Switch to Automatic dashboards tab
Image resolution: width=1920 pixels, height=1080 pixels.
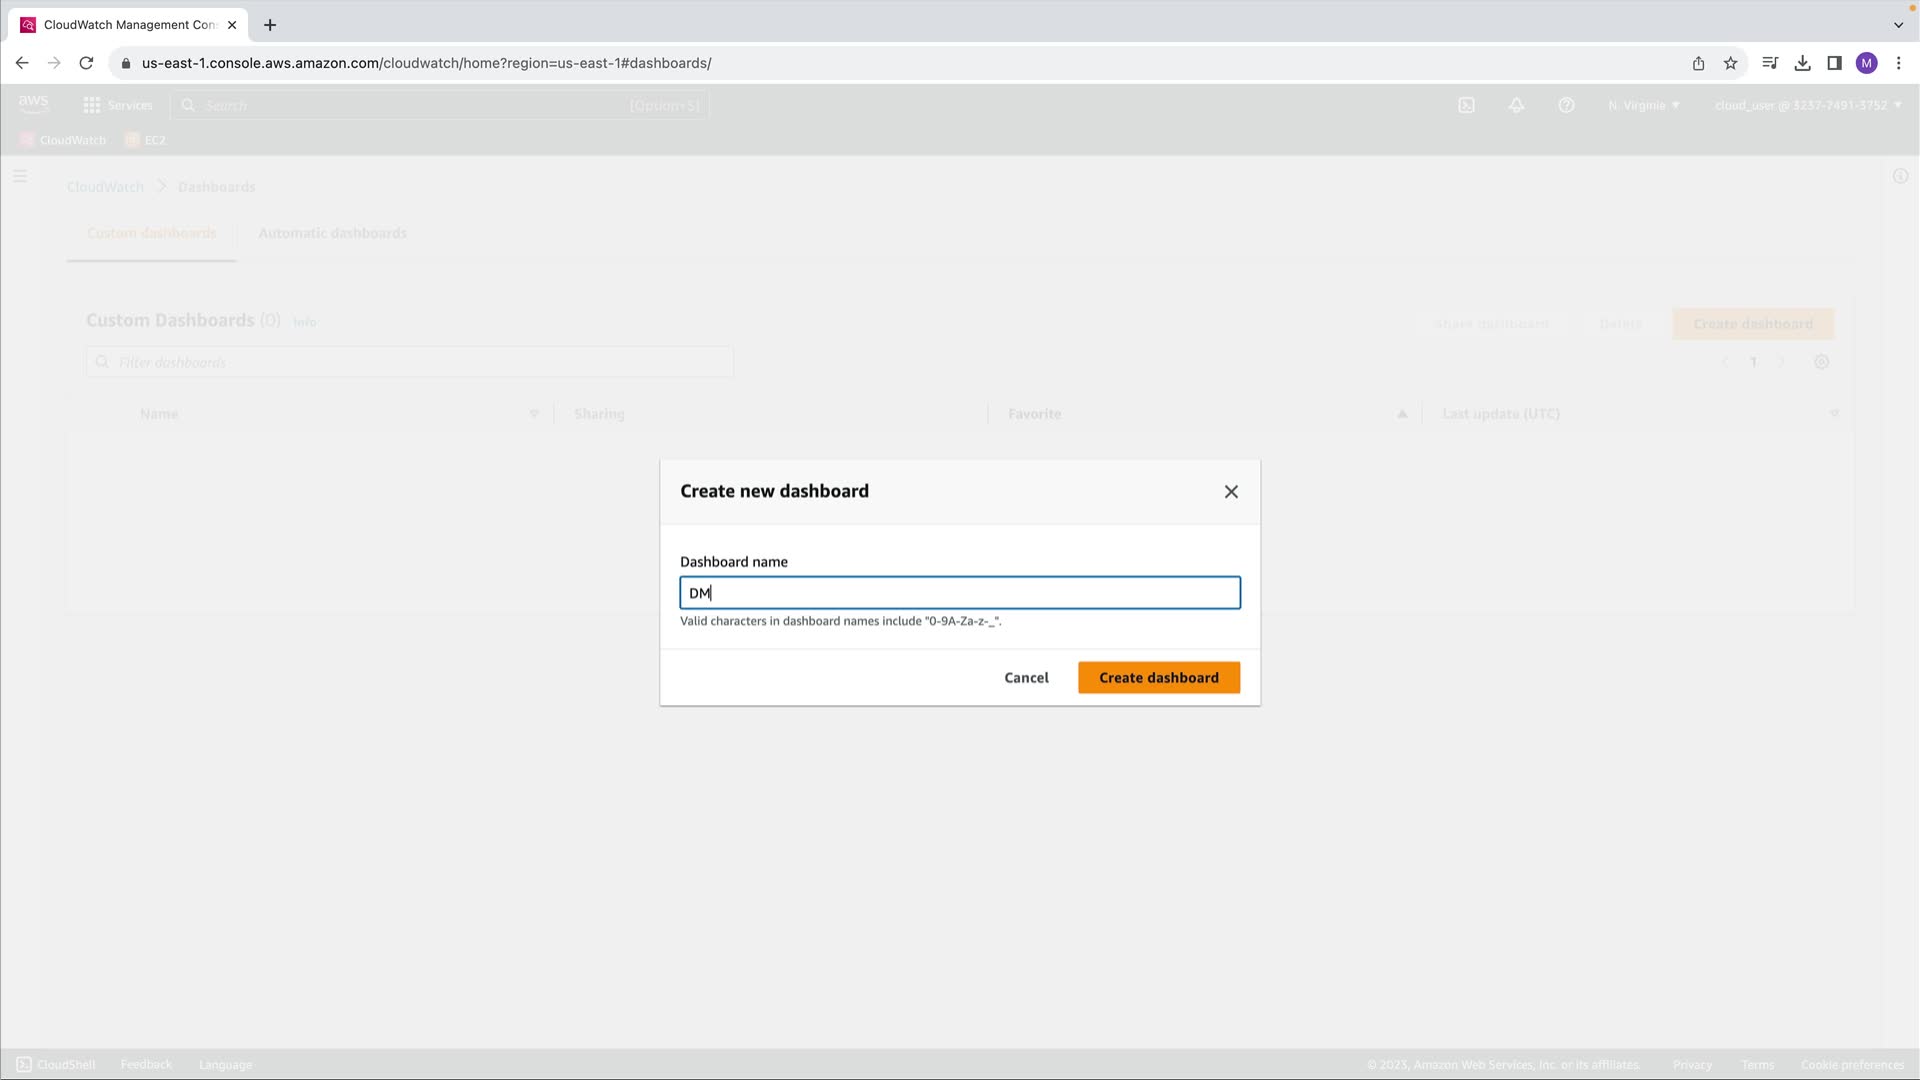click(x=332, y=233)
